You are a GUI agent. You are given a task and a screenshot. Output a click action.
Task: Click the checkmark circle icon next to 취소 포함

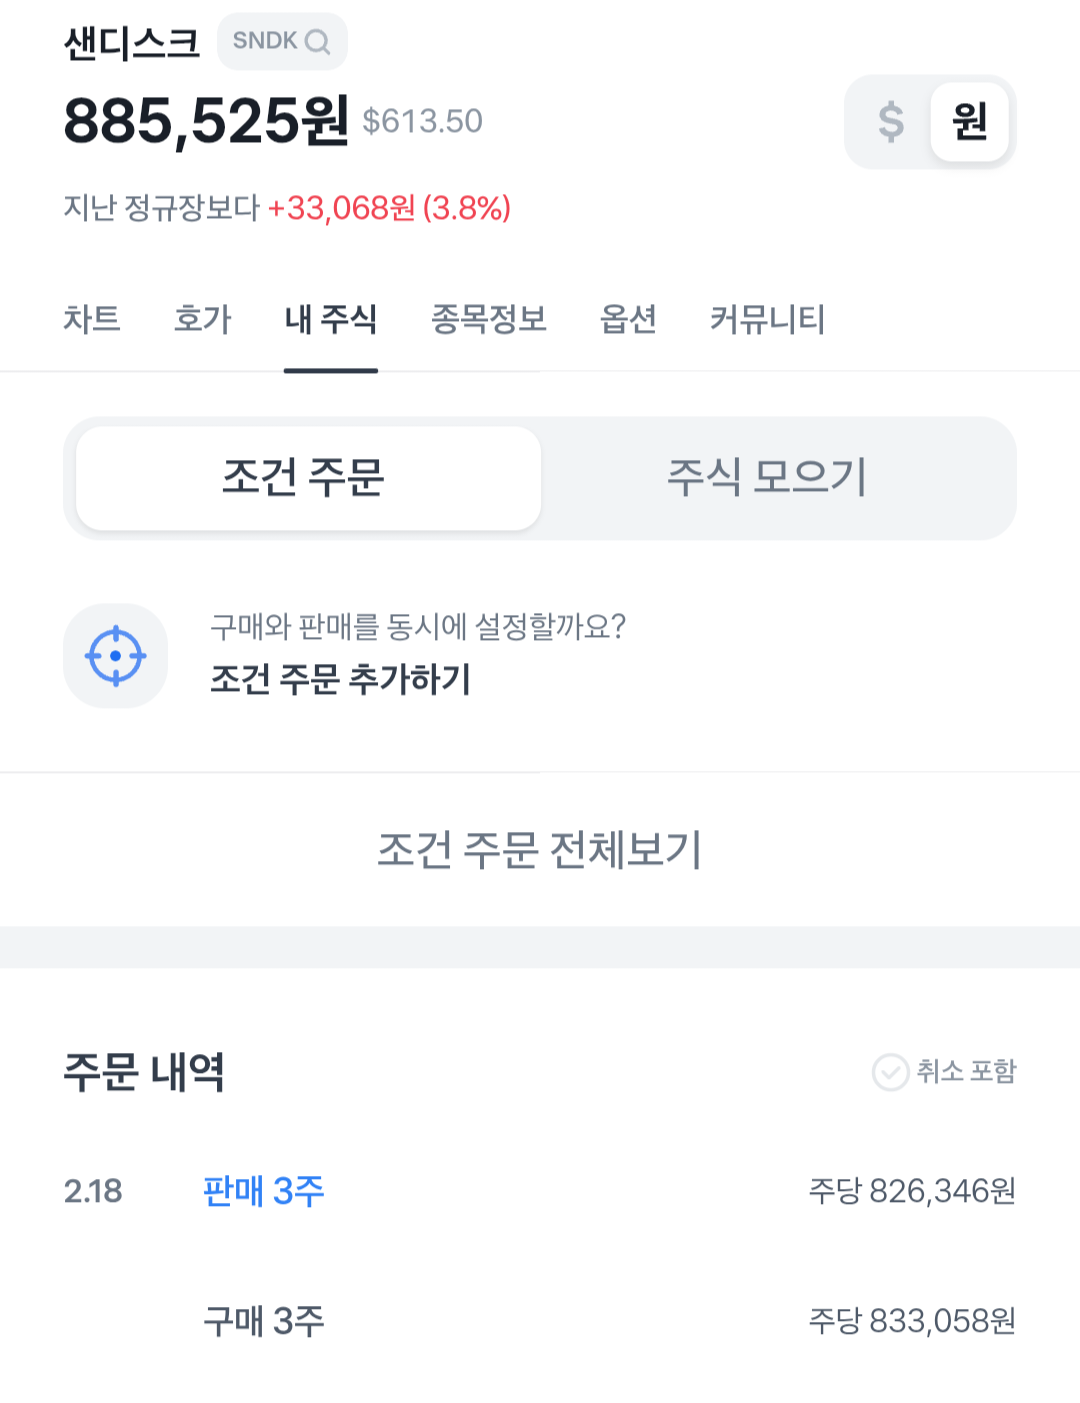(x=890, y=1072)
